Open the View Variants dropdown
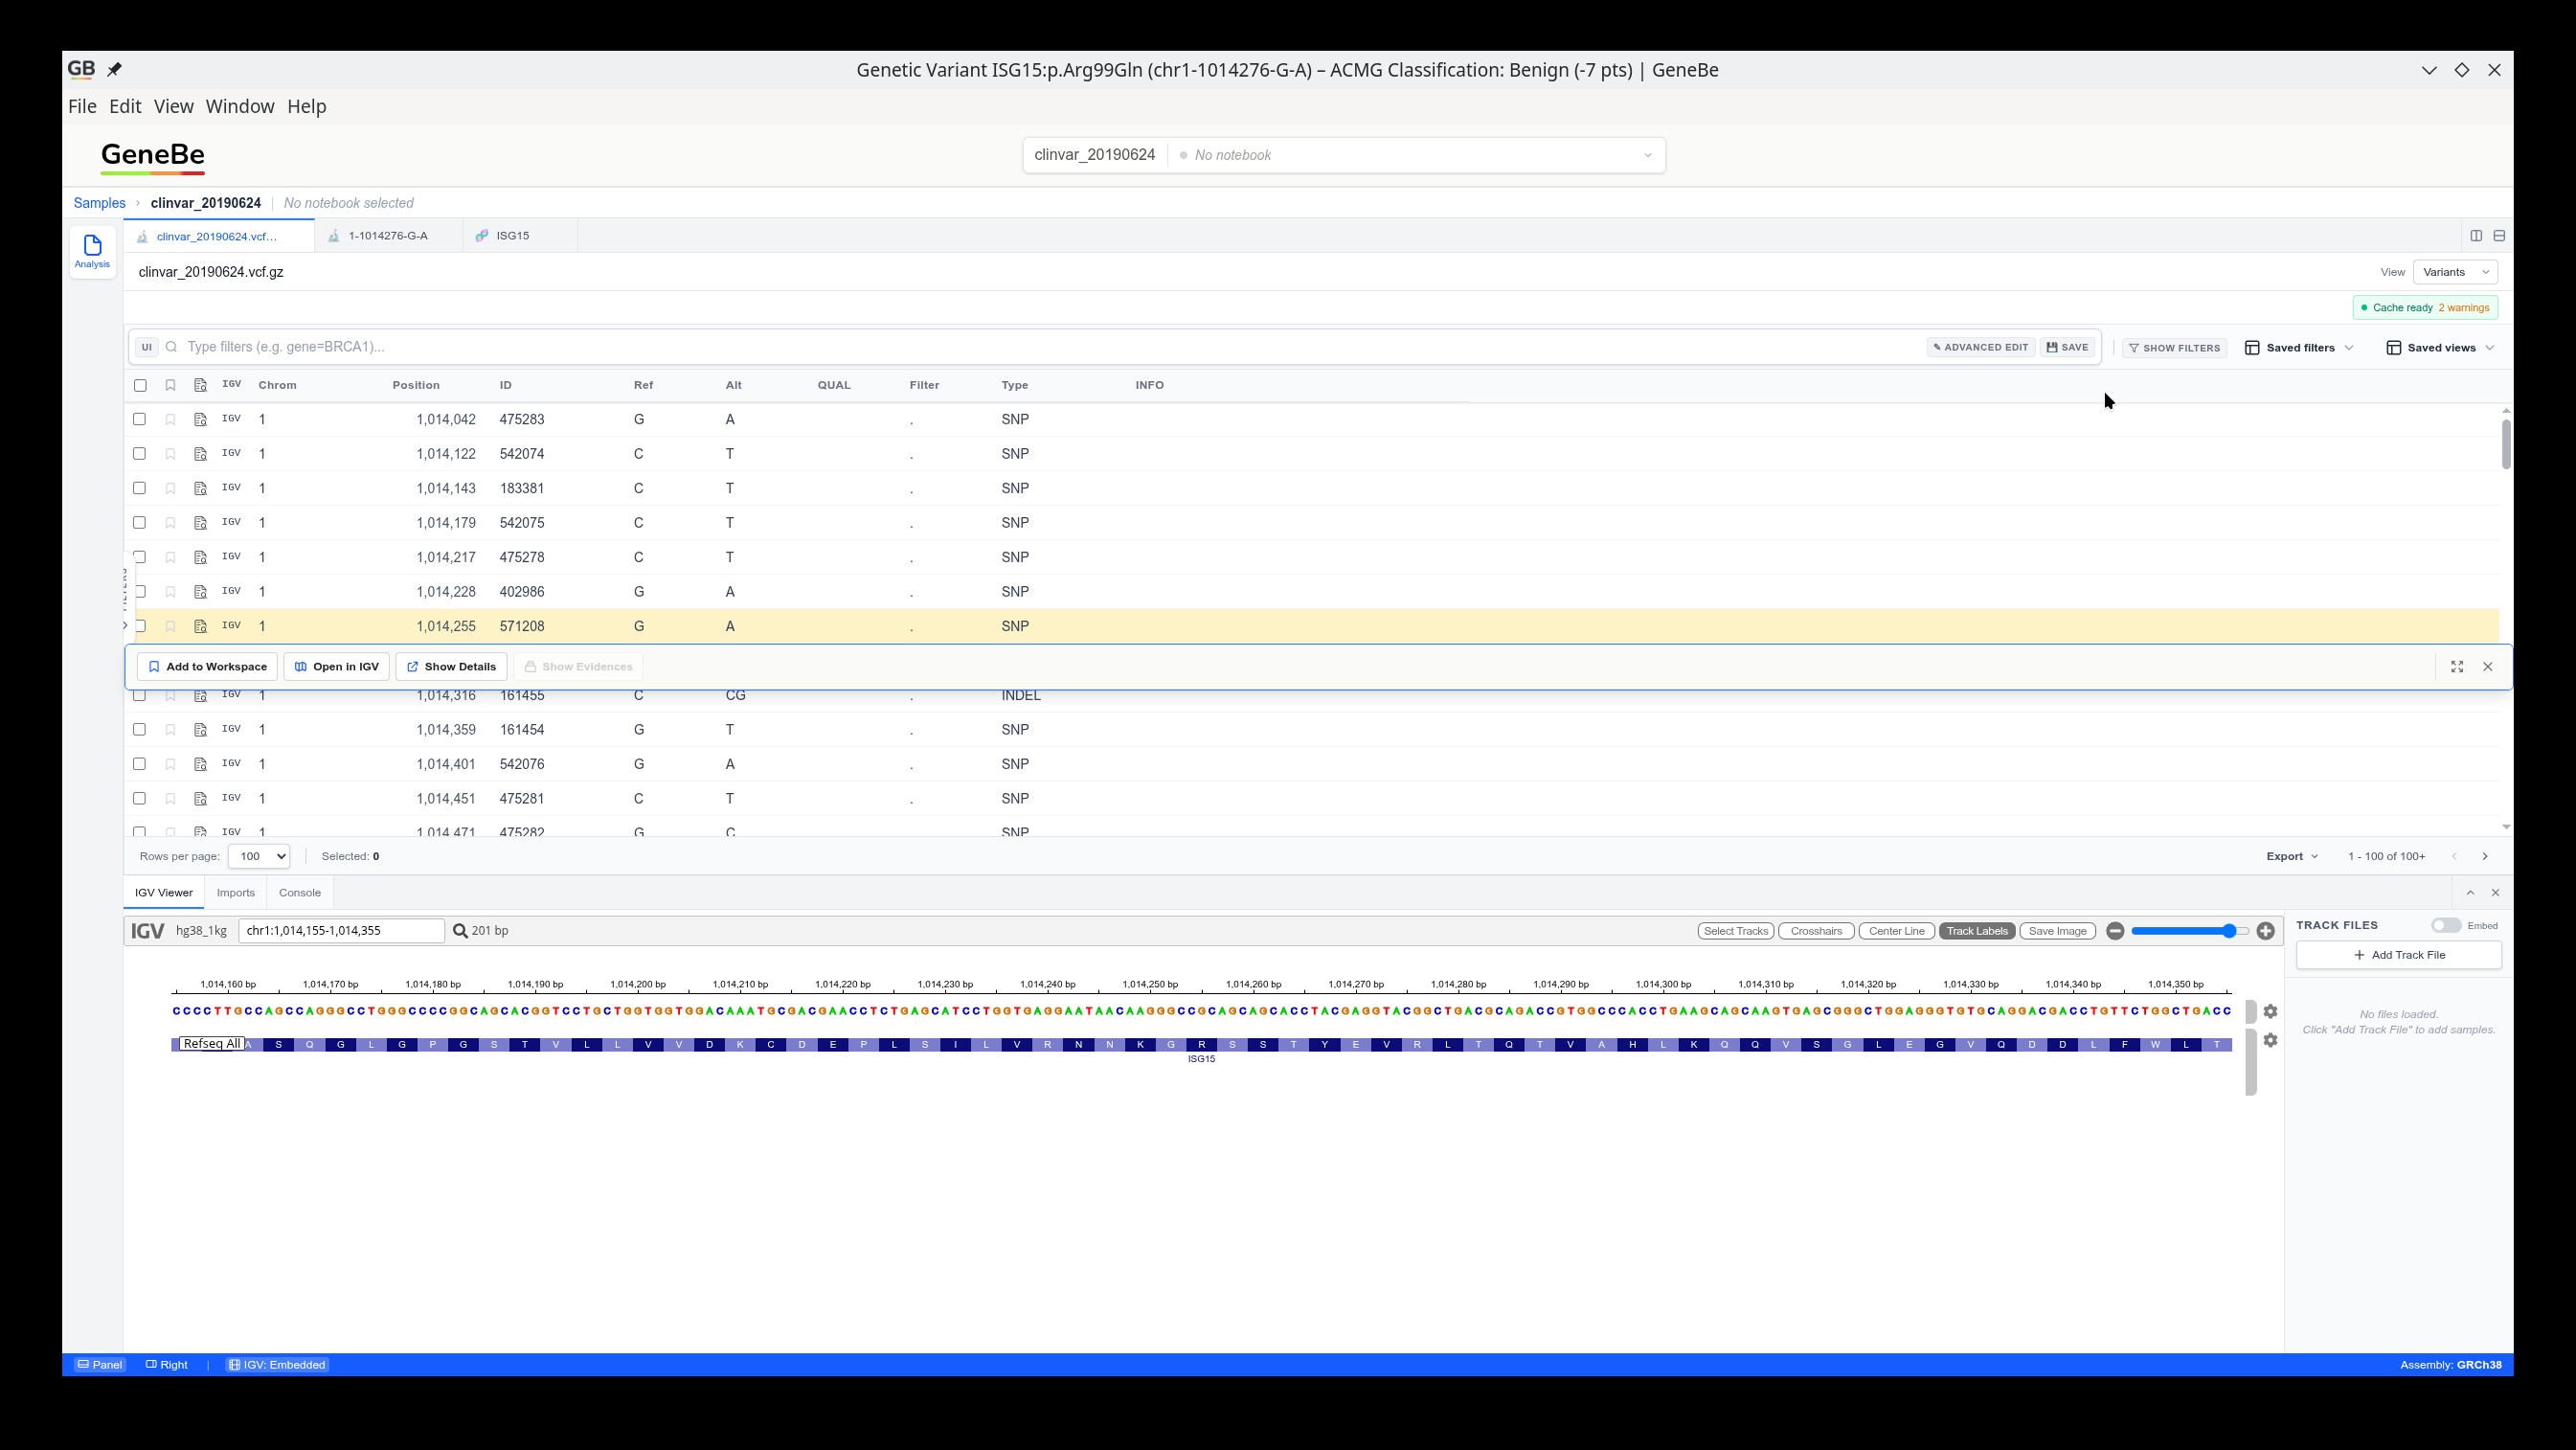Viewport: 2576px width, 1450px height. pyautogui.click(x=2456, y=272)
